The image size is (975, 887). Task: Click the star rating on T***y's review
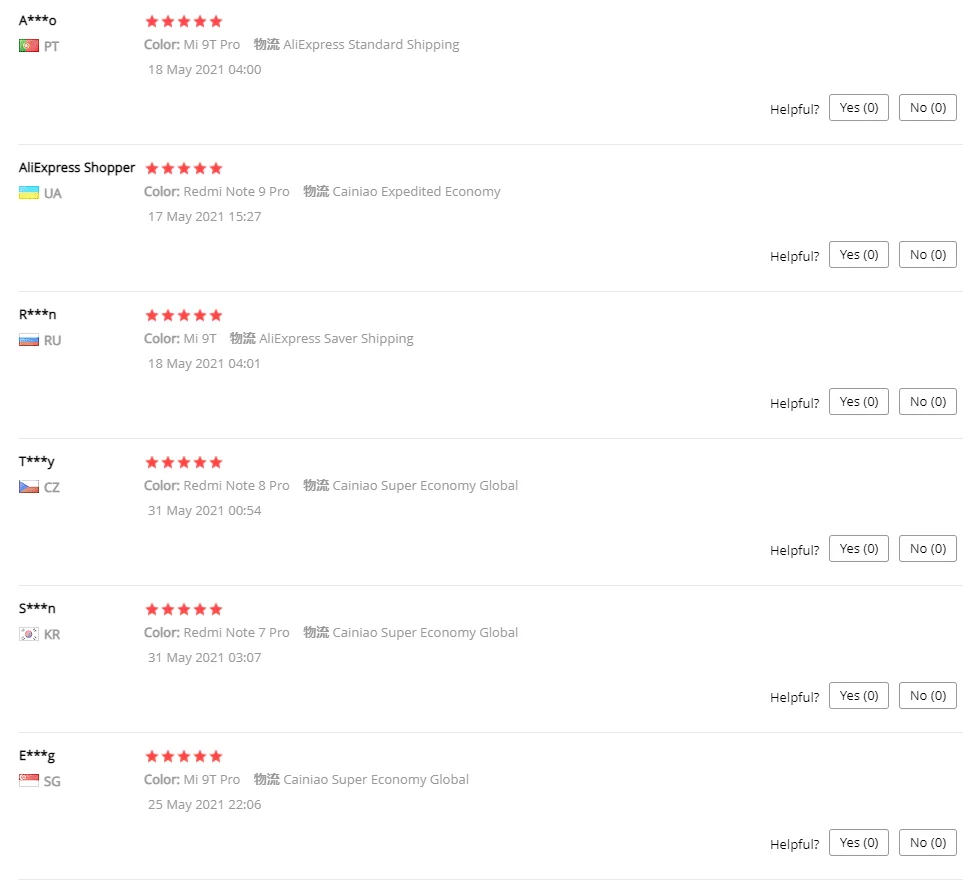click(x=184, y=462)
